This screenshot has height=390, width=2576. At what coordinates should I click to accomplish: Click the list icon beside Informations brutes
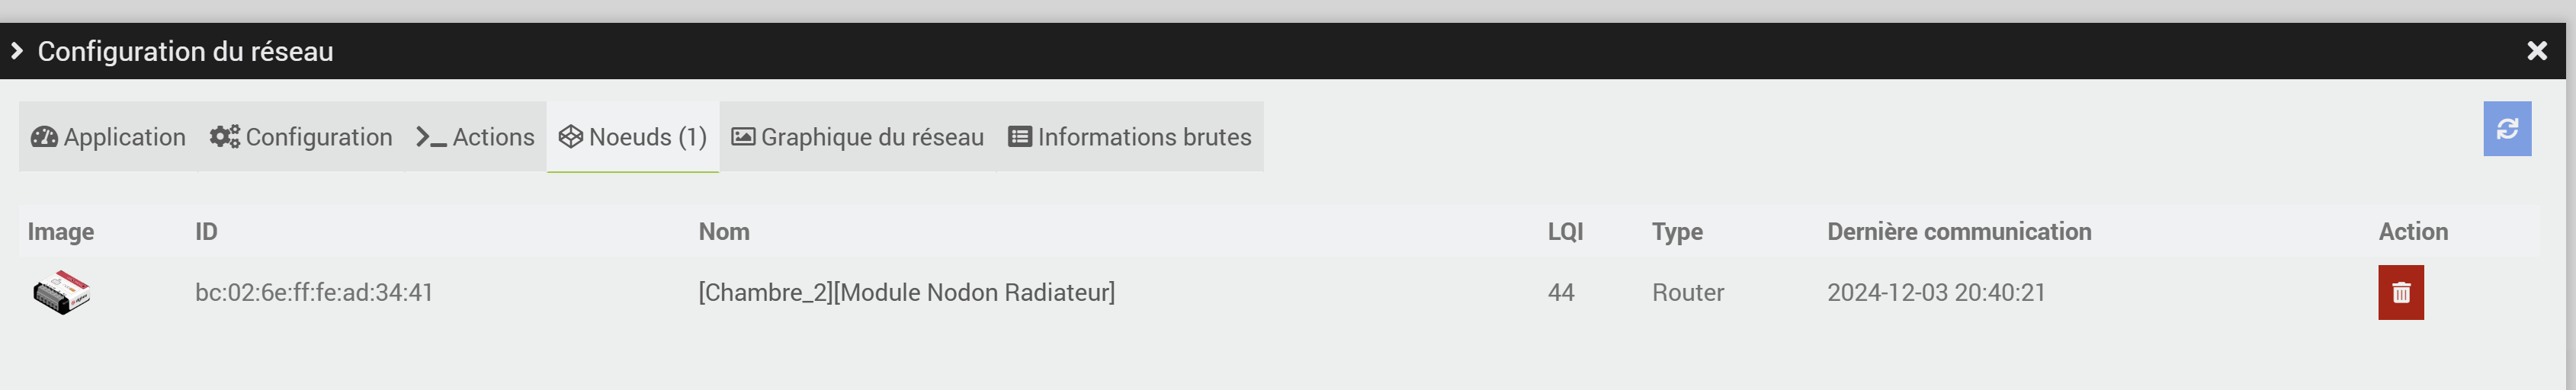[x=1019, y=137]
